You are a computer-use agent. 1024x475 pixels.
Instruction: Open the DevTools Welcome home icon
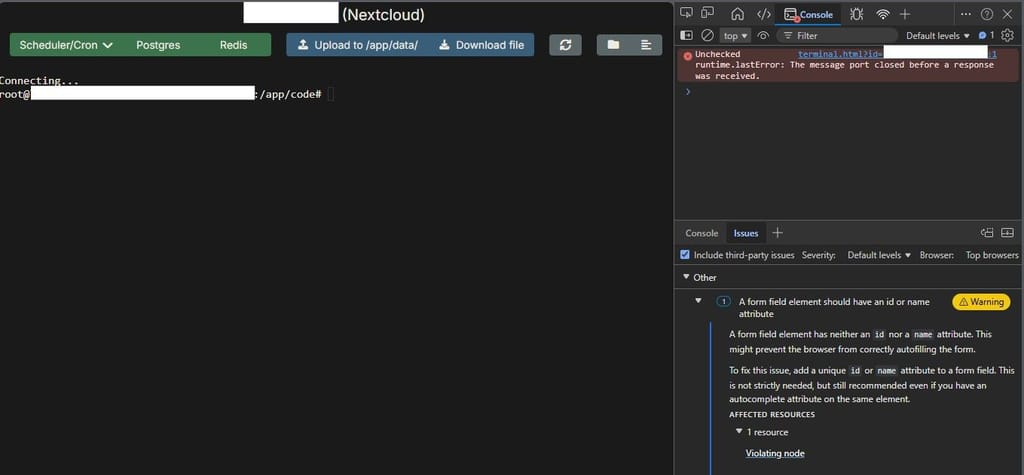[x=737, y=14]
